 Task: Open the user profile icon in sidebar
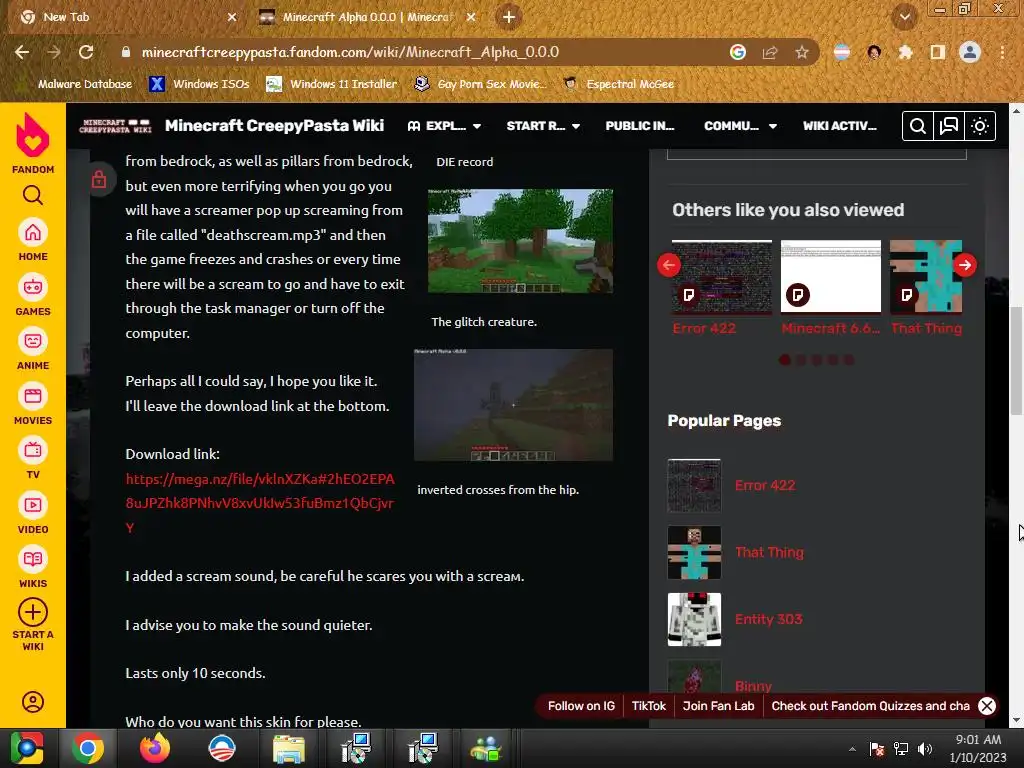(33, 702)
